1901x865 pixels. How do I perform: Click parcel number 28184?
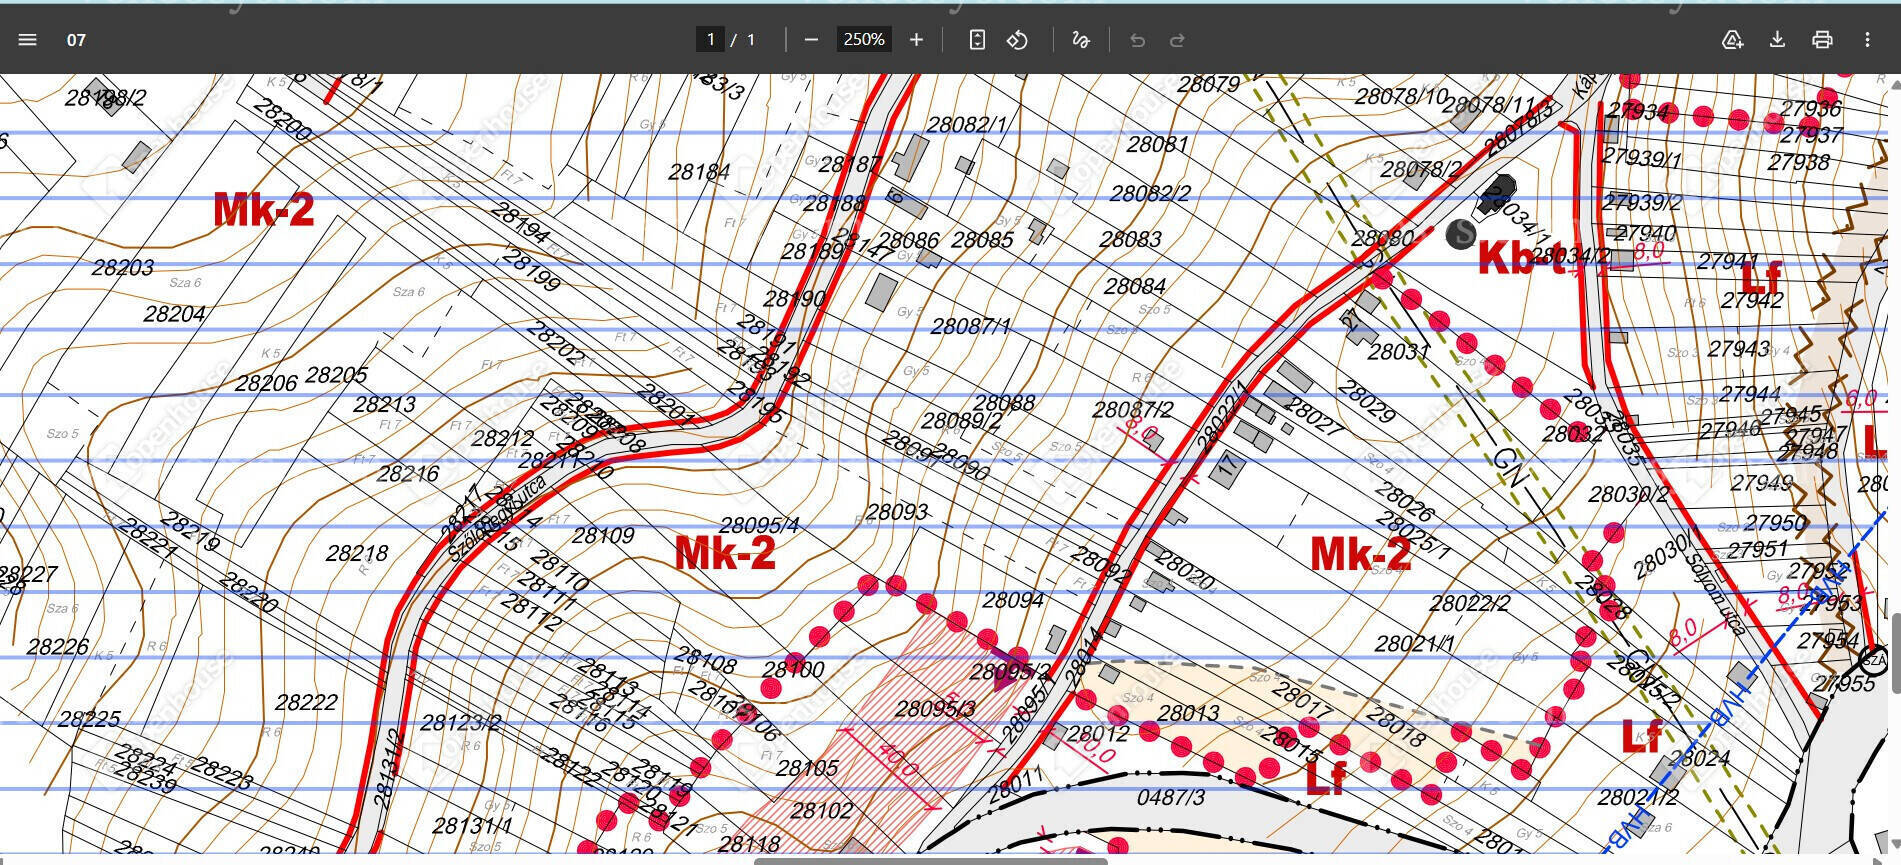point(699,171)
